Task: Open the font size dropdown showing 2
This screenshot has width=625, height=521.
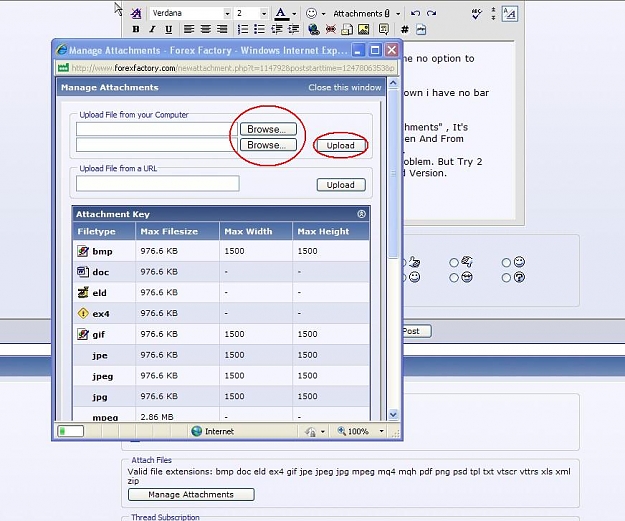Action: [264, 14]
